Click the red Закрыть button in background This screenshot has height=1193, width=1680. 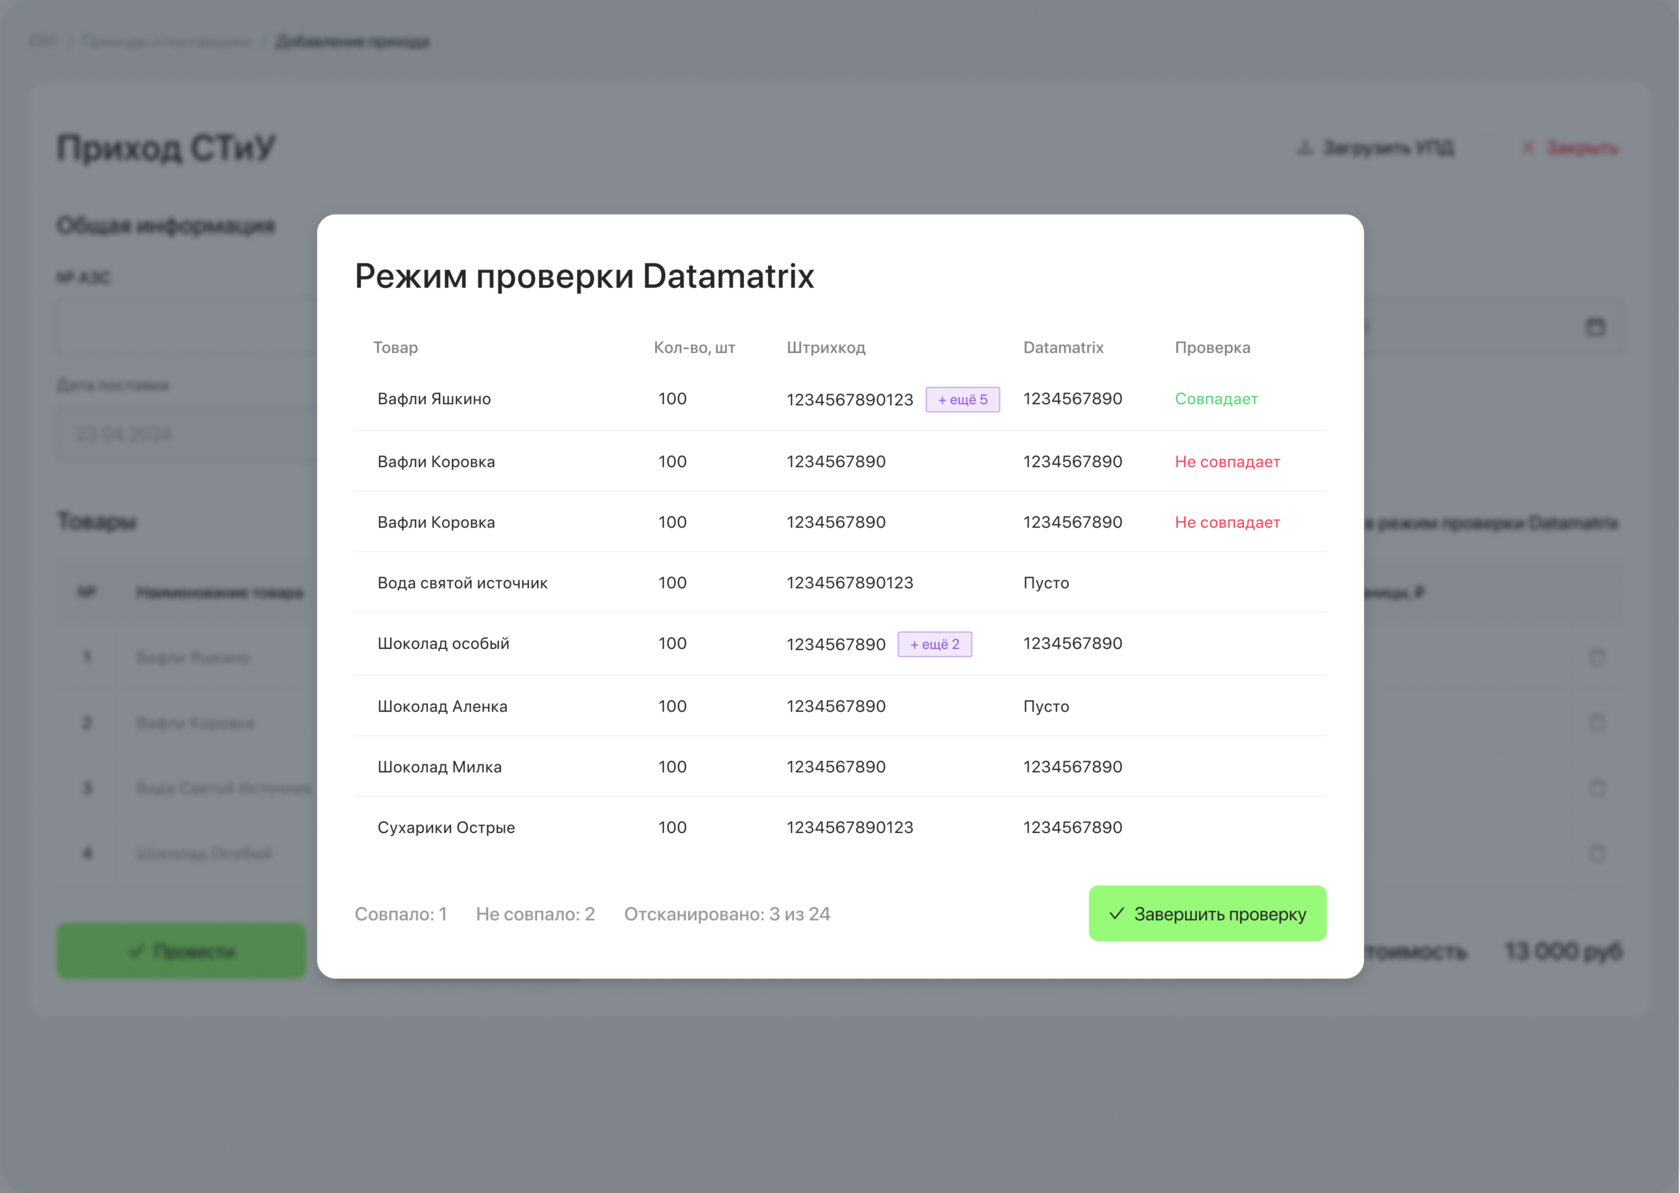(x=1570, y=148)
